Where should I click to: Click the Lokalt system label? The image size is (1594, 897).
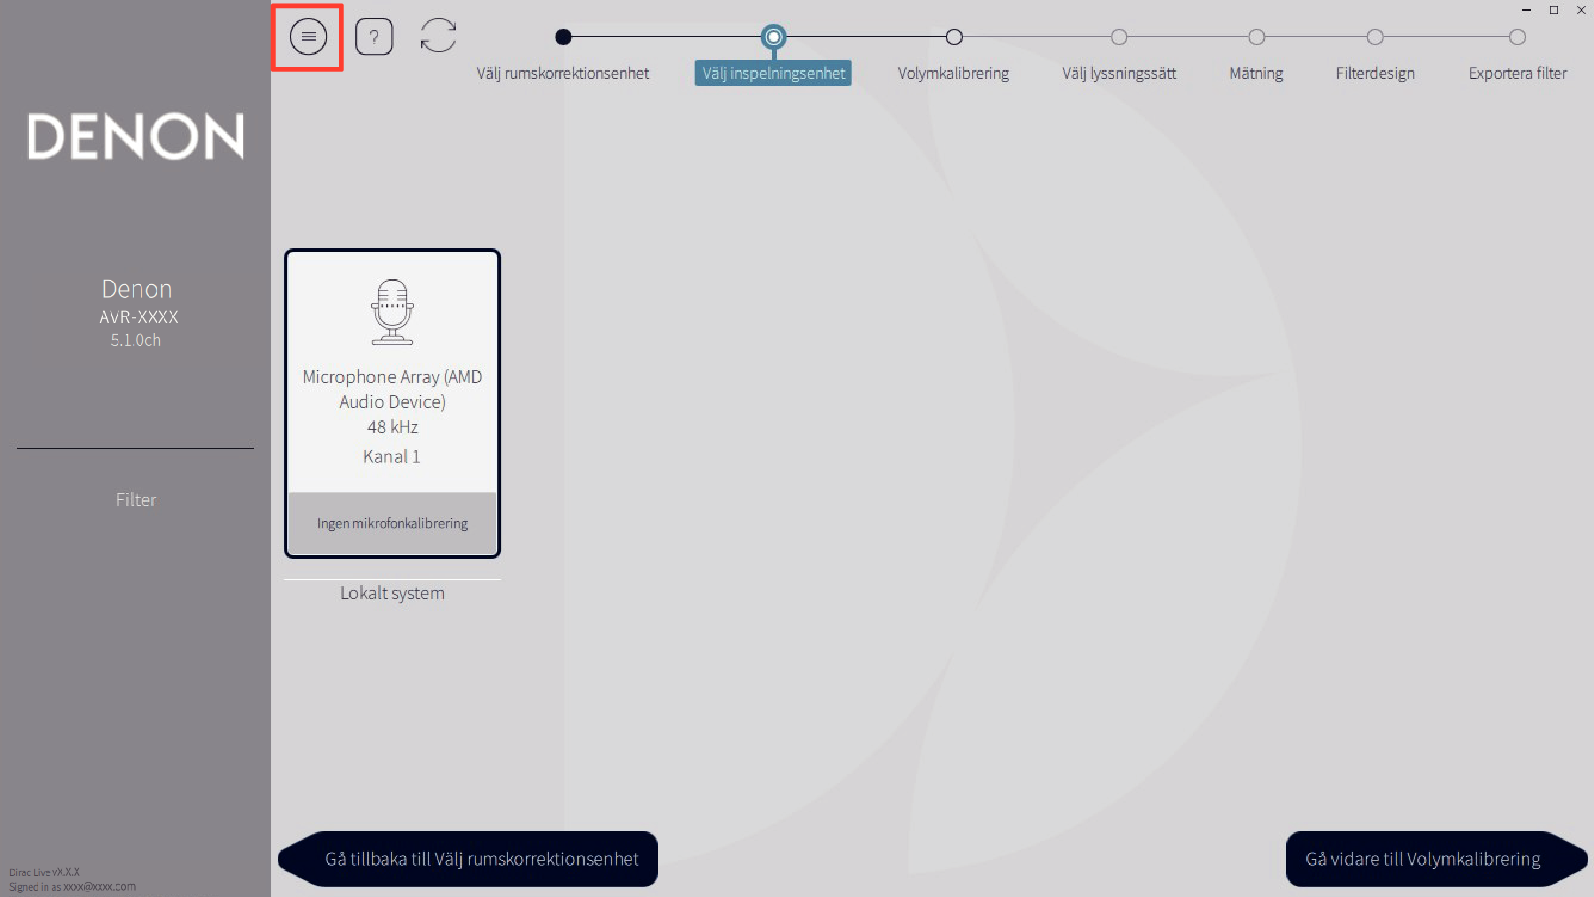pyautogui.click(x=392, y=593)
